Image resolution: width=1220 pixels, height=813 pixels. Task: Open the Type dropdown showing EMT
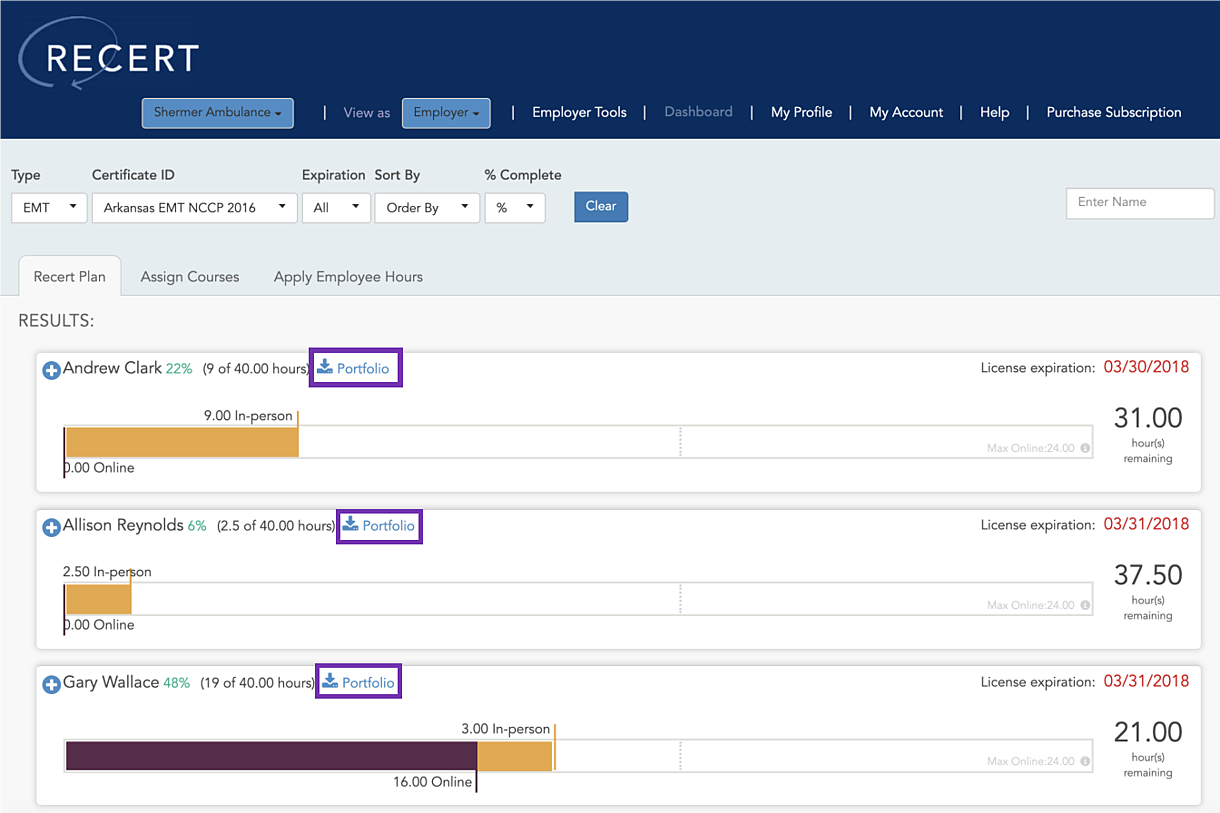click(48, 207)
